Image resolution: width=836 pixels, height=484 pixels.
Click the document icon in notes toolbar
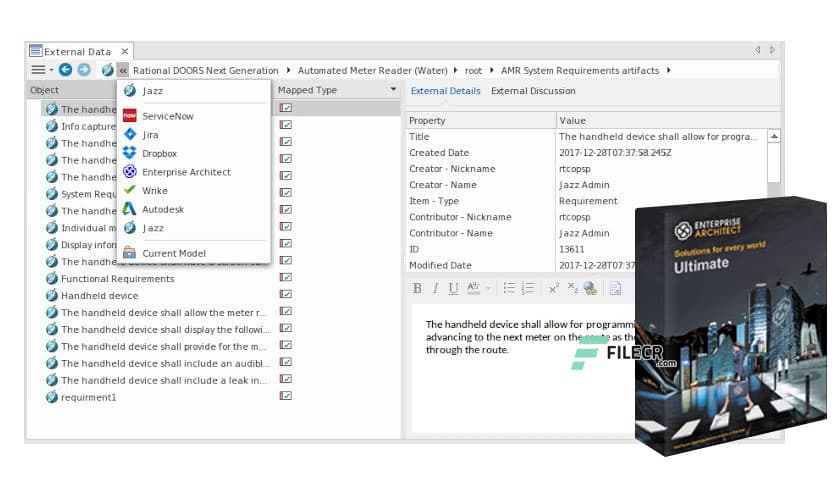pyautogui.click(x=615, y=288)
